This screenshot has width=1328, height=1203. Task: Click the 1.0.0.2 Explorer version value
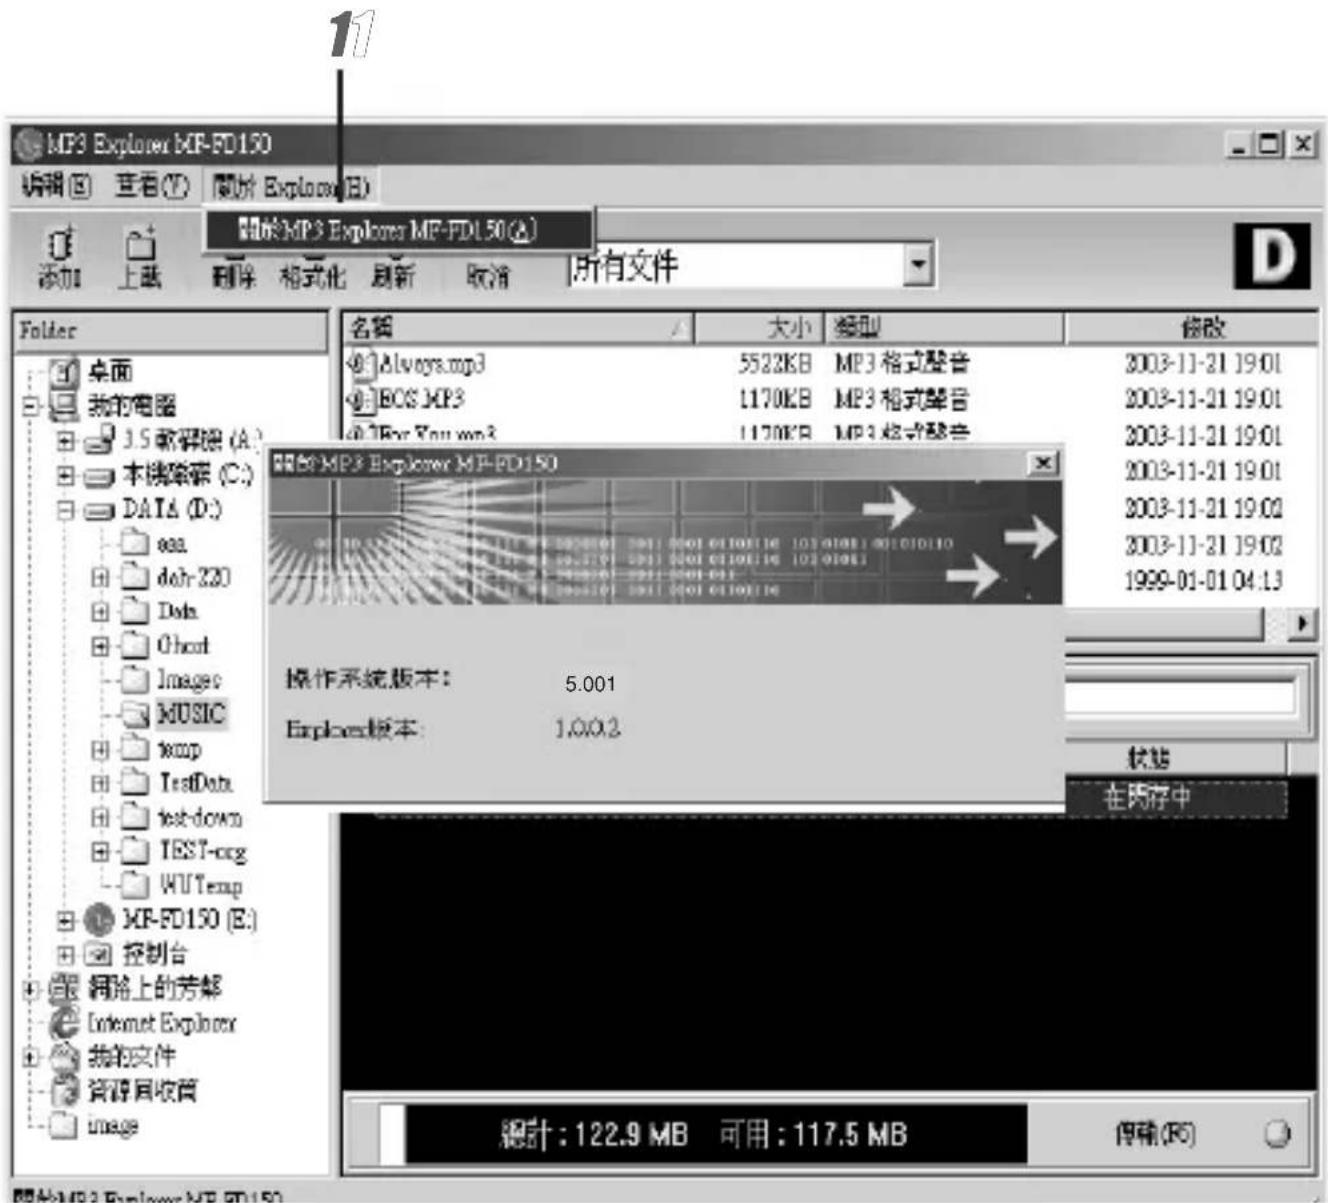tap(588, 729)
